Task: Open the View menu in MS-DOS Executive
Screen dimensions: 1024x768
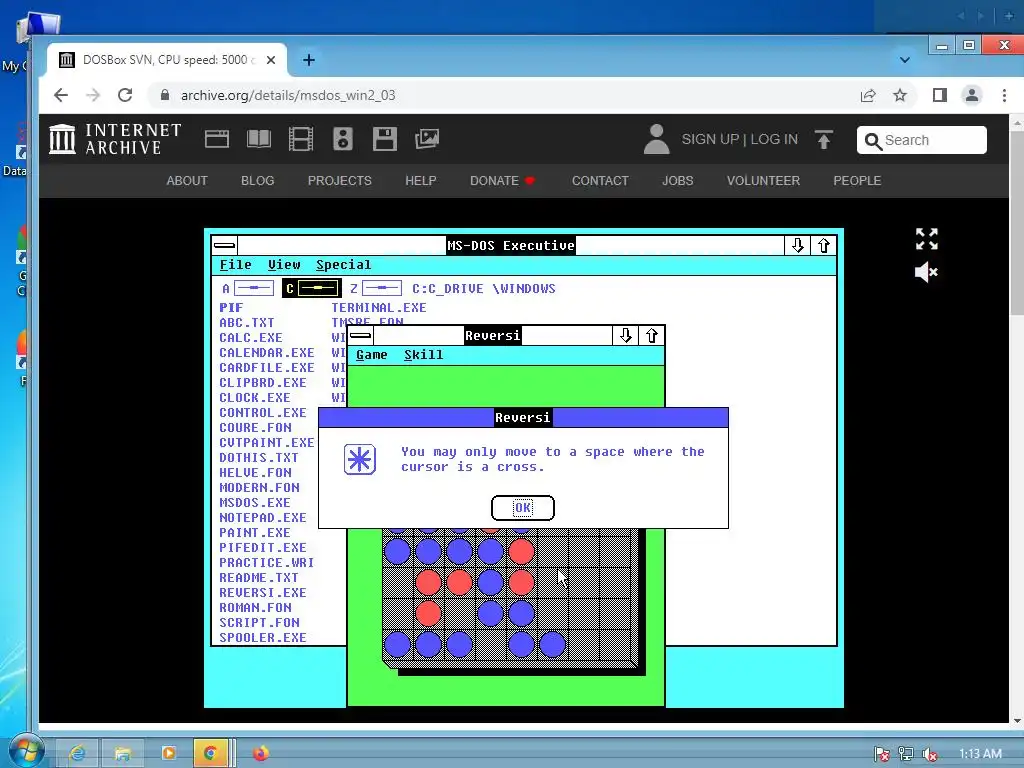Action: [284, 264]
